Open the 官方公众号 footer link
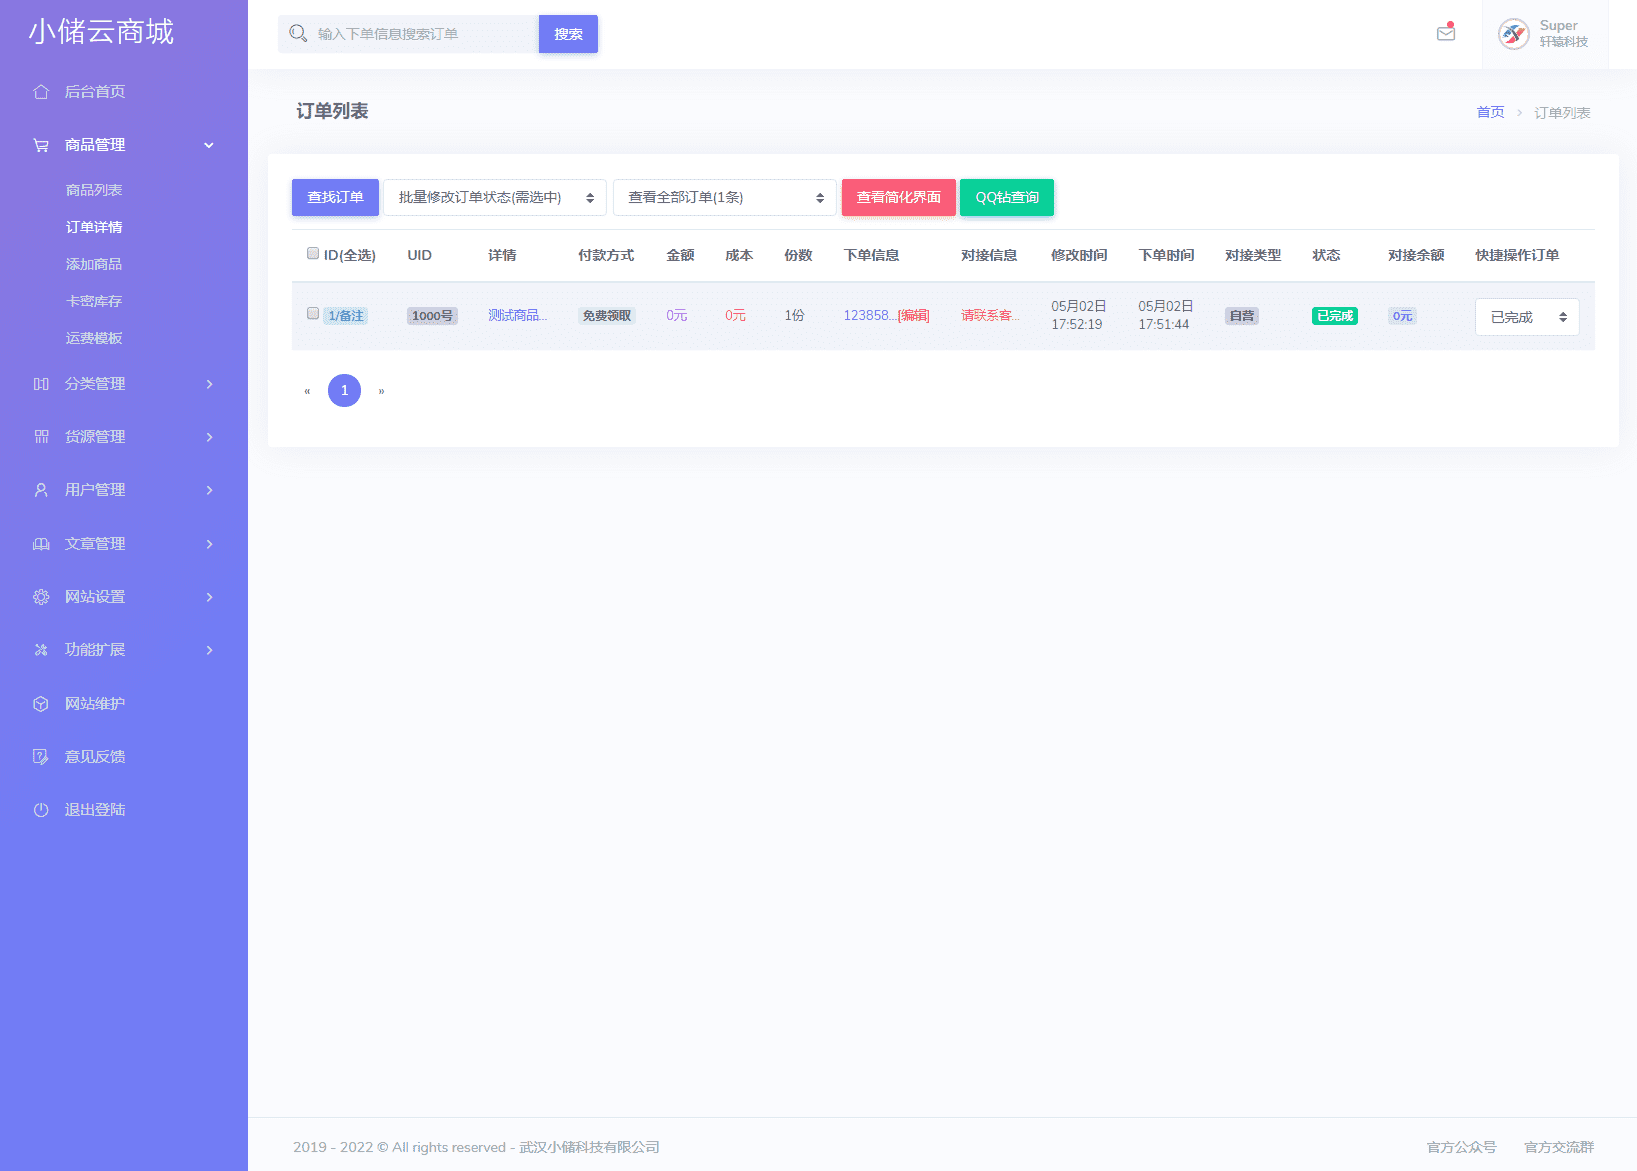The width and height of the screenshot is (1637, 1171). [x=1461, y=1147]
